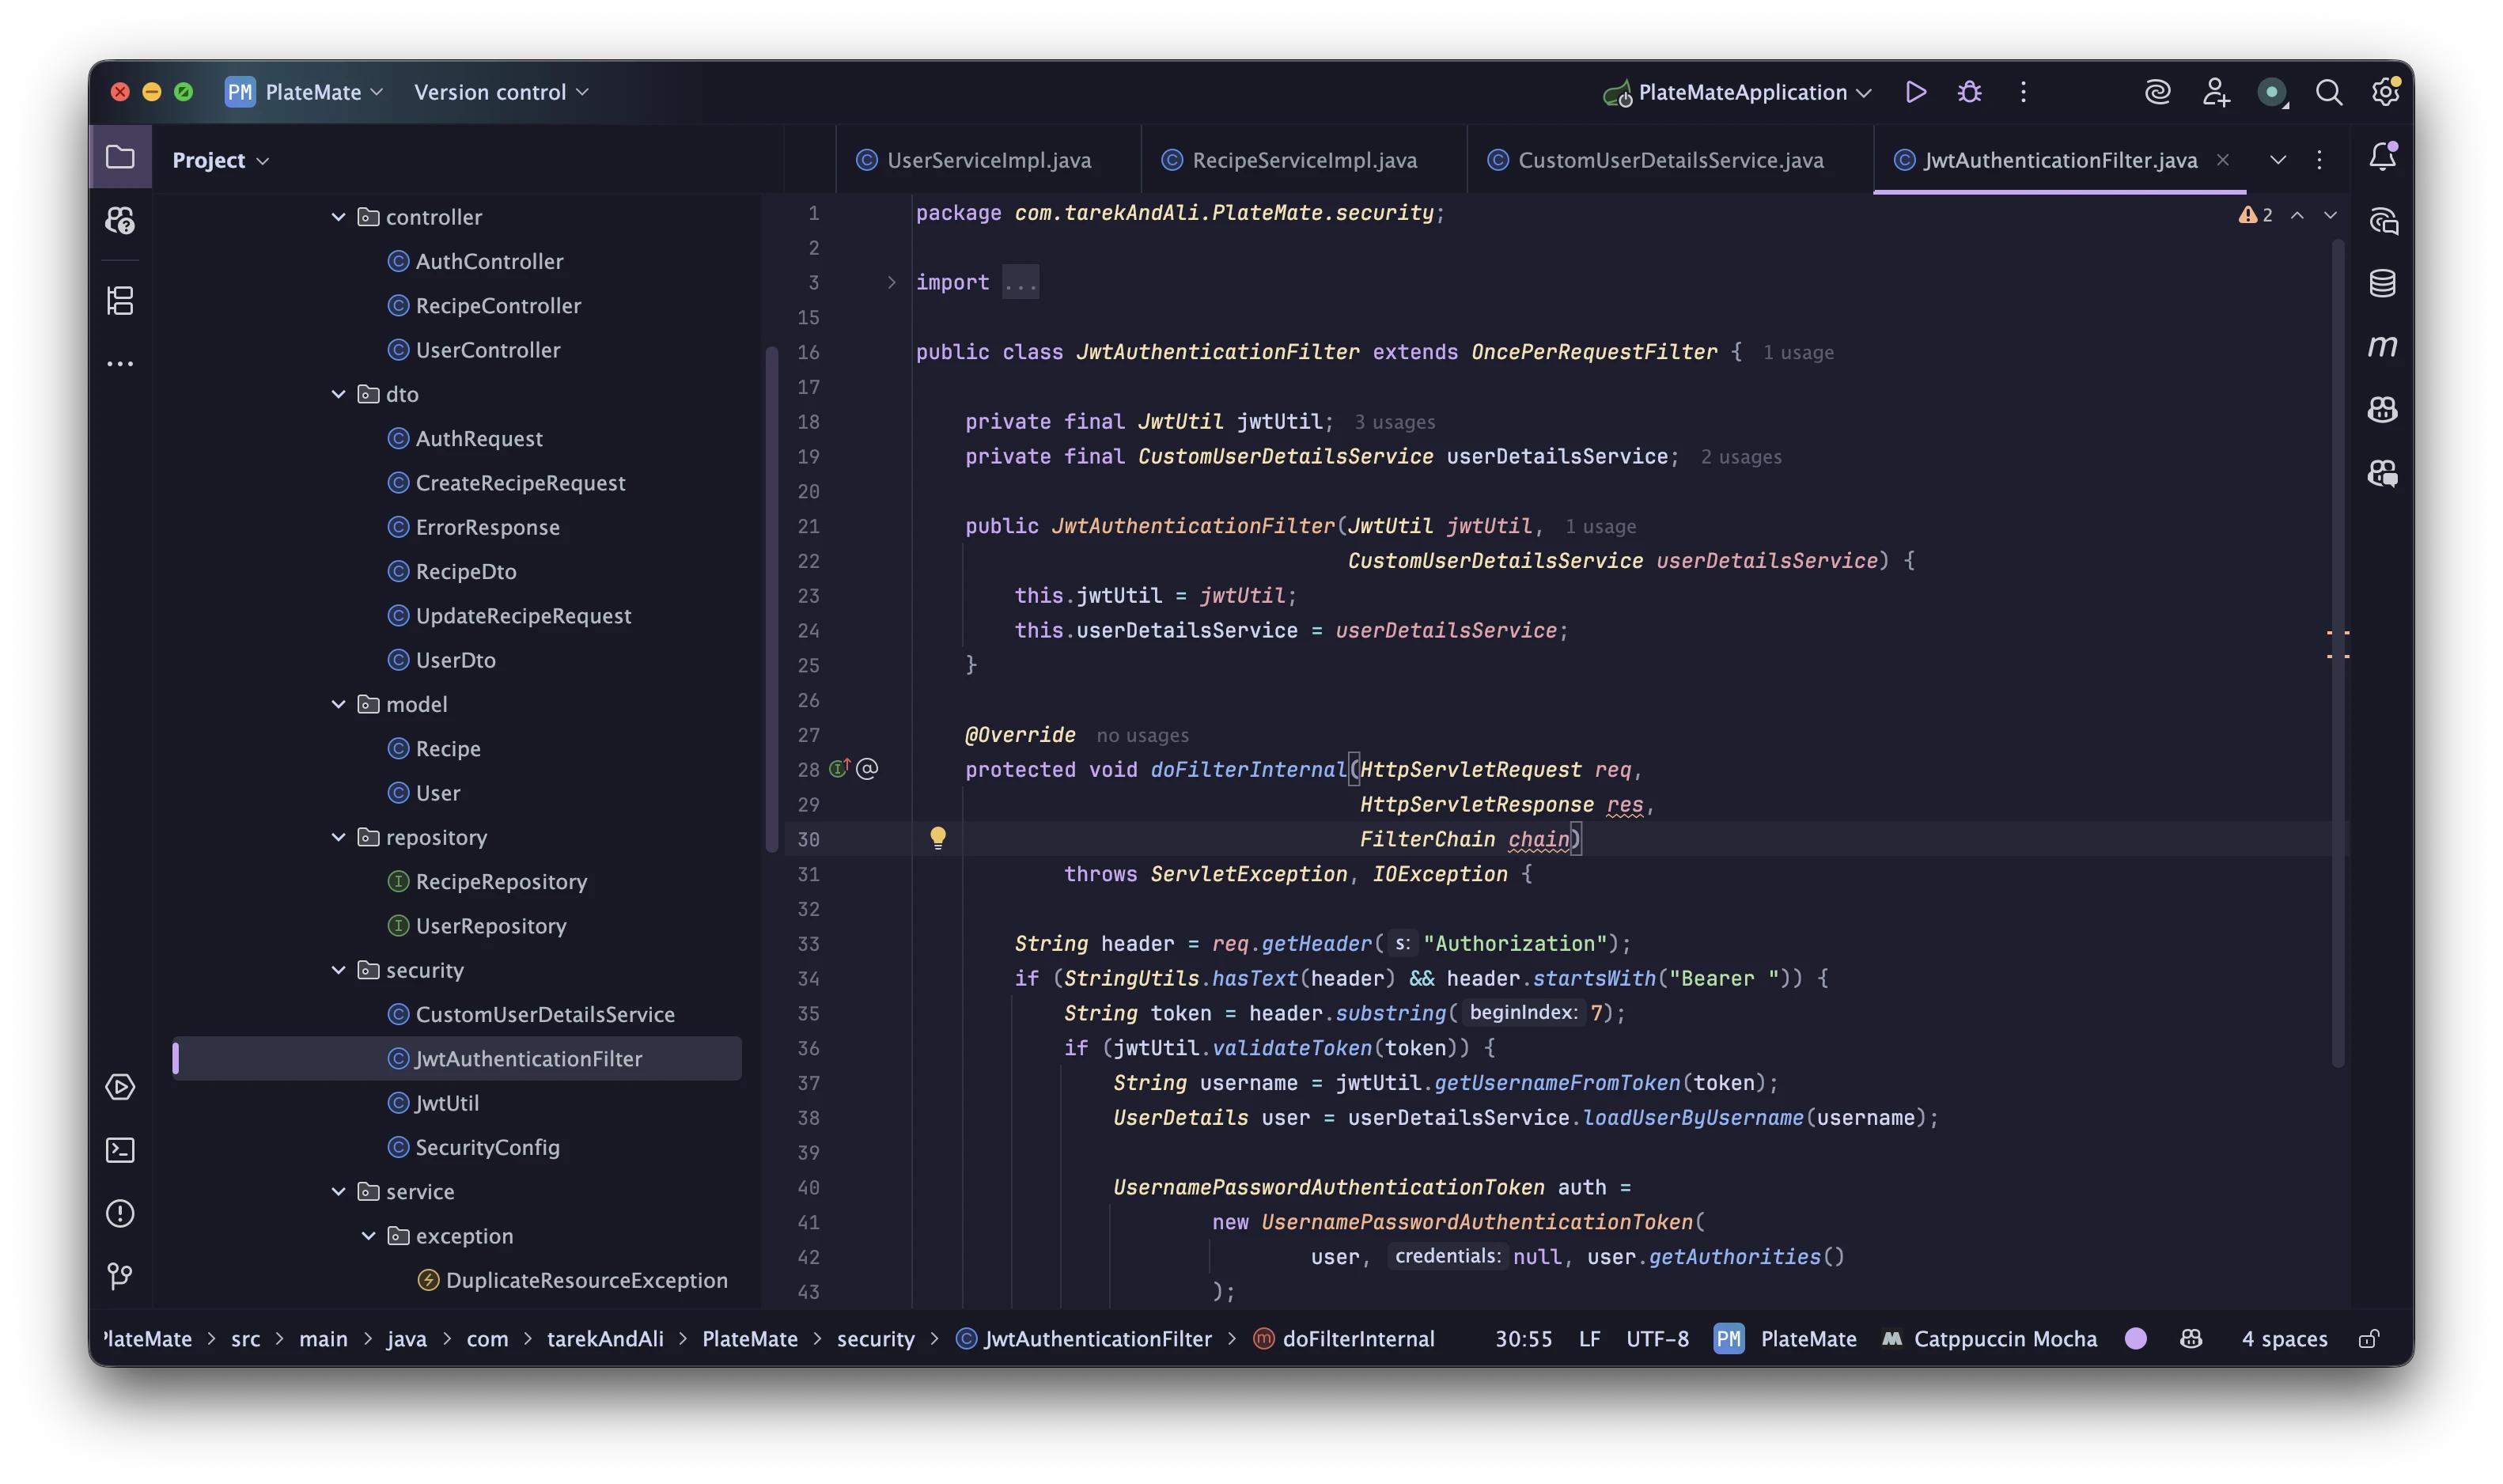The width and height of the screenshot is (2503, 1484).
Task: Collapse the controller package folder
Action: 338,217
